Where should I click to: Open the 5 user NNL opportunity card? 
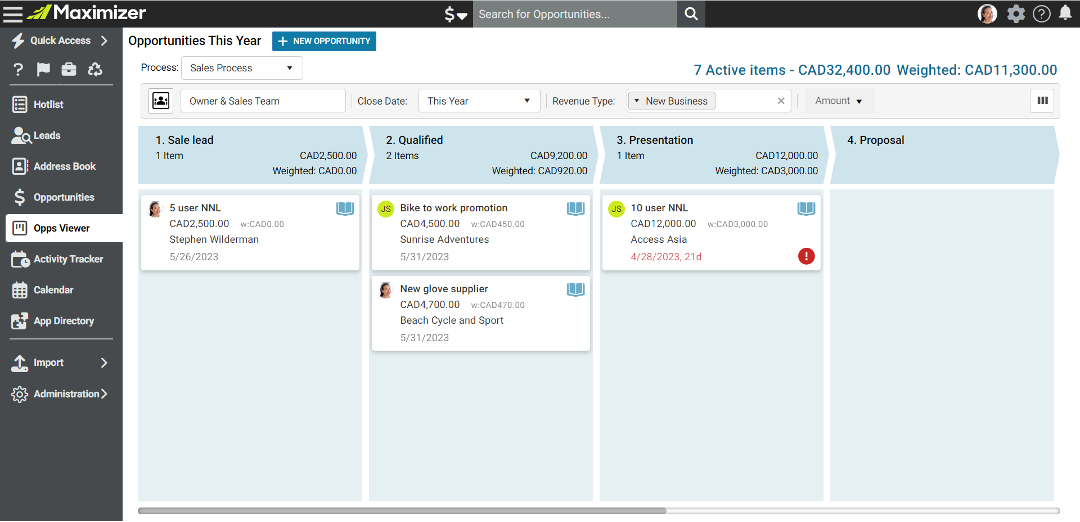(x=250, y=233)
